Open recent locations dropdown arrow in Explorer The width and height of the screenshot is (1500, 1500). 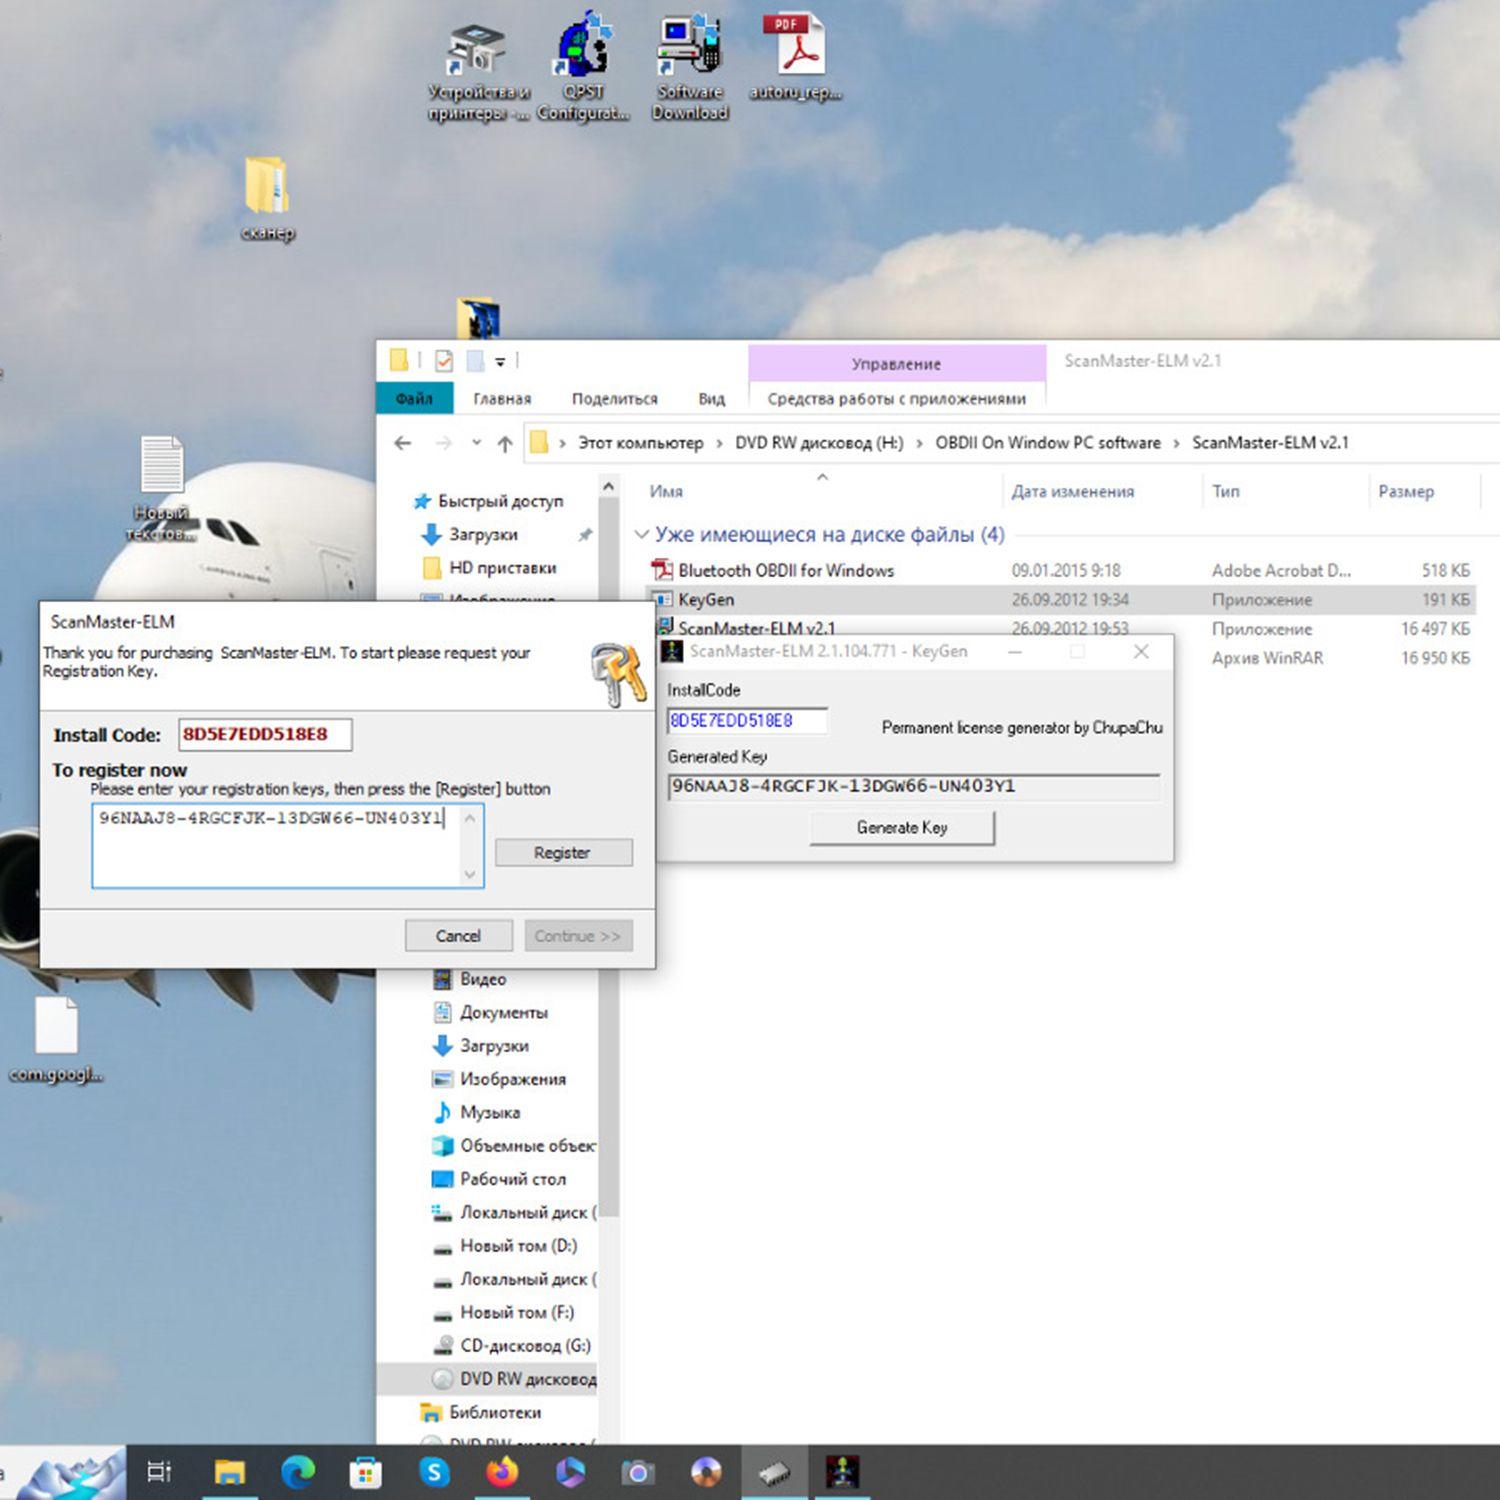point(477,443)
